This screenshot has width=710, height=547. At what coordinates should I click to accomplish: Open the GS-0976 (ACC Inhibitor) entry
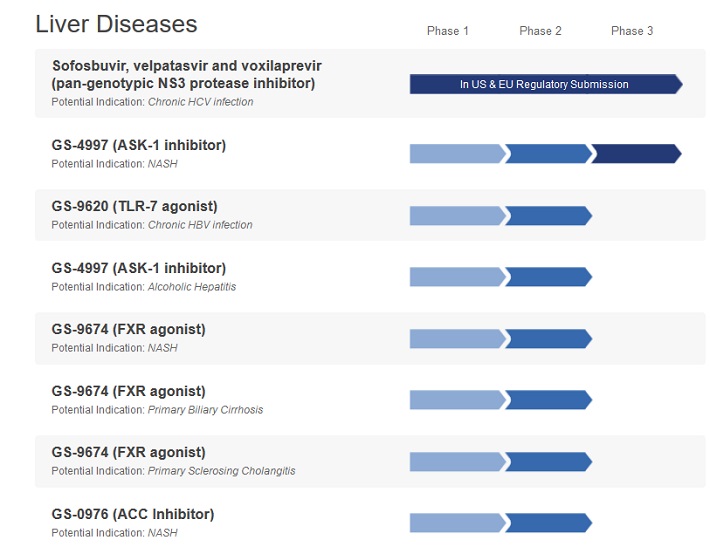tap(133, 514)
